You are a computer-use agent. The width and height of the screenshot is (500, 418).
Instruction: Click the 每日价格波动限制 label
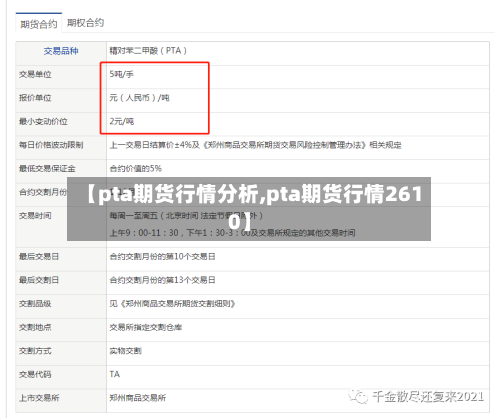coord(51,145)
